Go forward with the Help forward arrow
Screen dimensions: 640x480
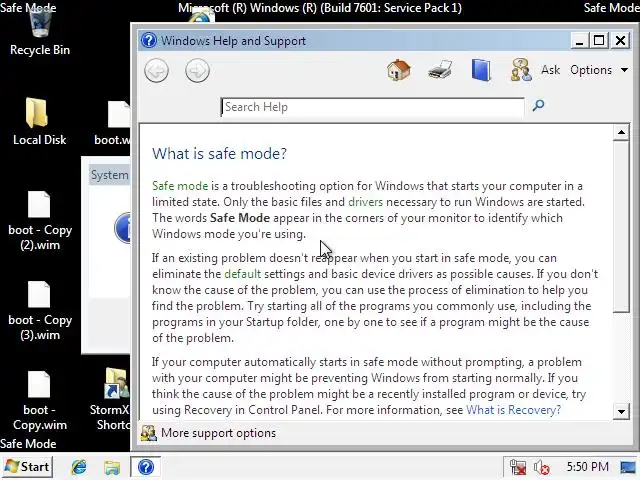click(197, 71)
